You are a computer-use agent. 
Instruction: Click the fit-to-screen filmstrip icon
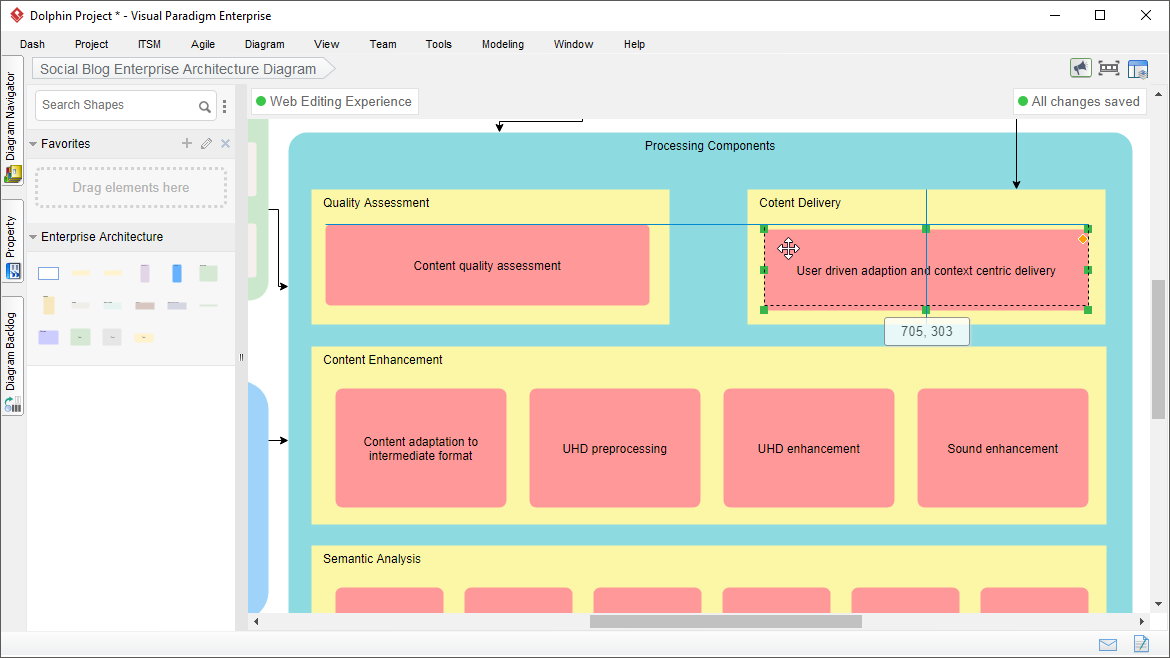[x=1109, y=69]
